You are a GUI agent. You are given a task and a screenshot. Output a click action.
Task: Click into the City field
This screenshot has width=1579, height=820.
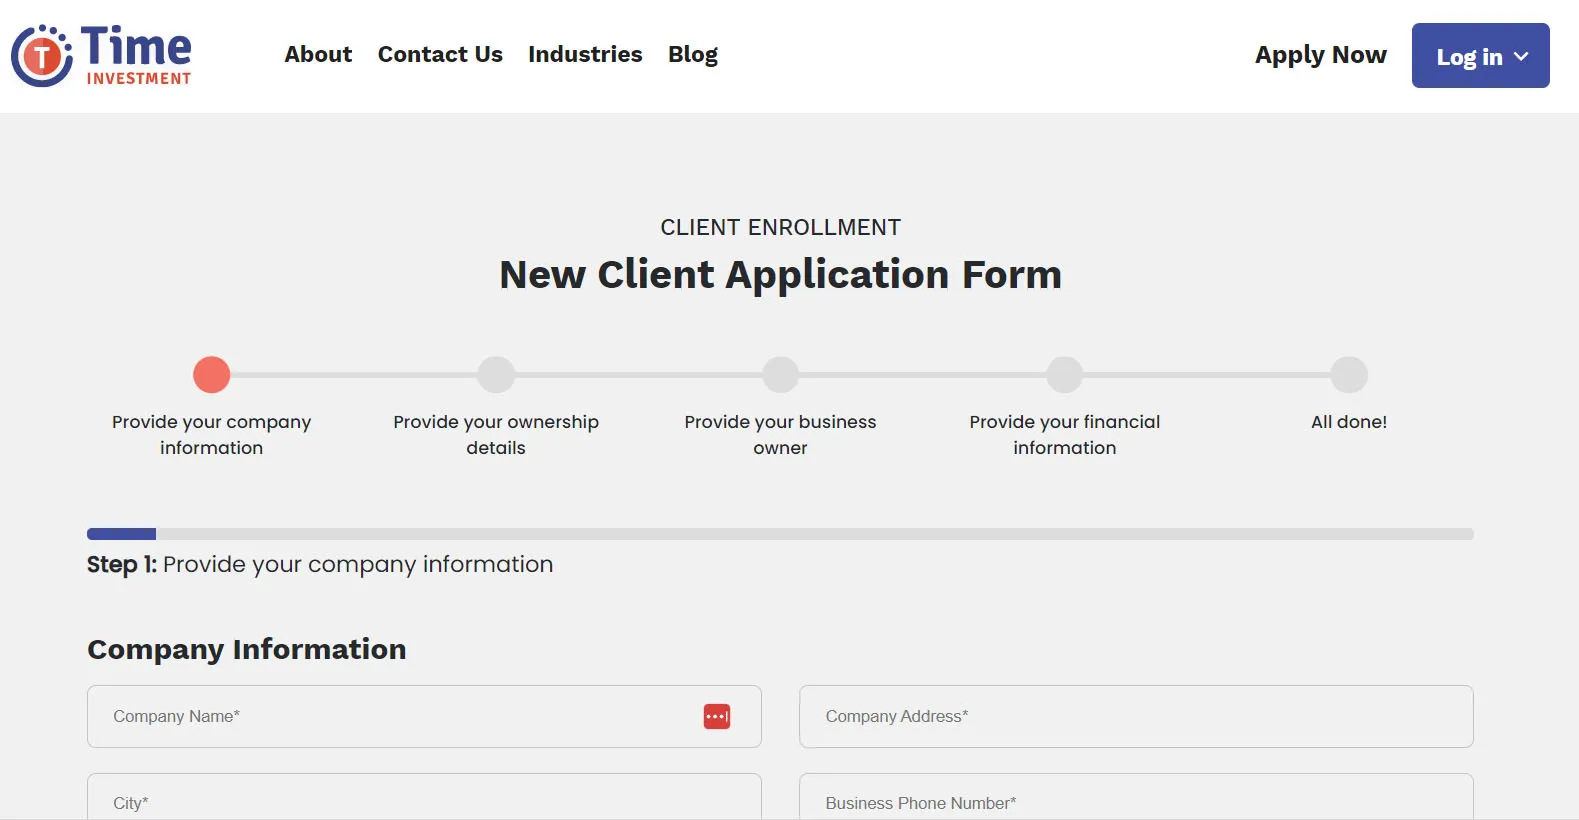tap(423, 801)
